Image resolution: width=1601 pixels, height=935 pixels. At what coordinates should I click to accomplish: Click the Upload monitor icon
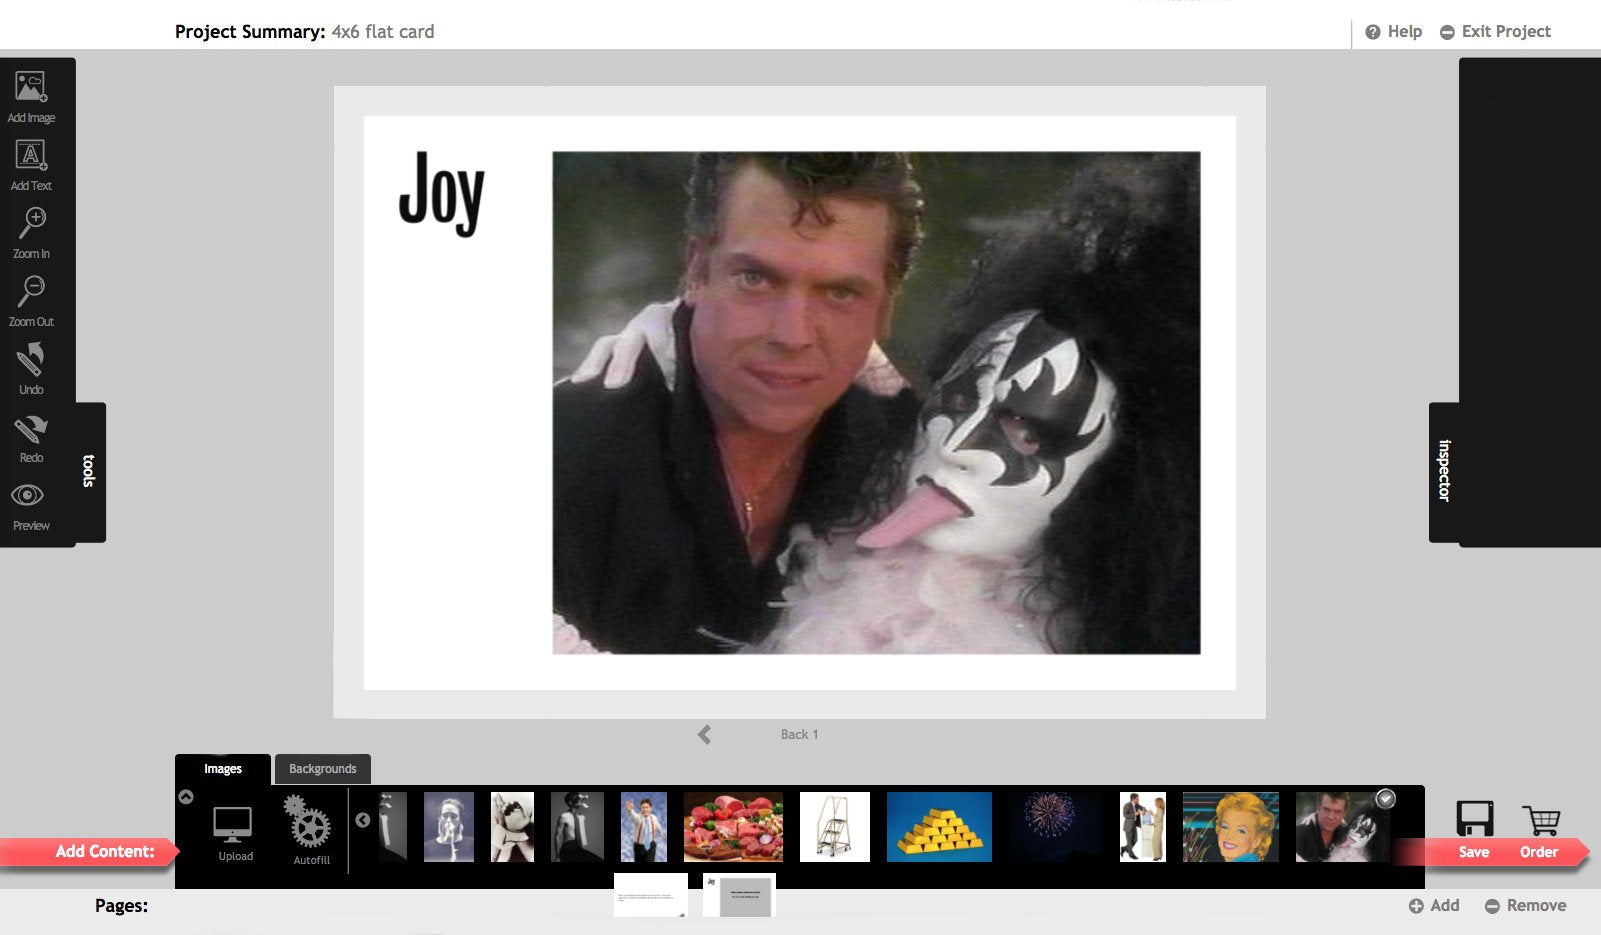coord(233,825)
